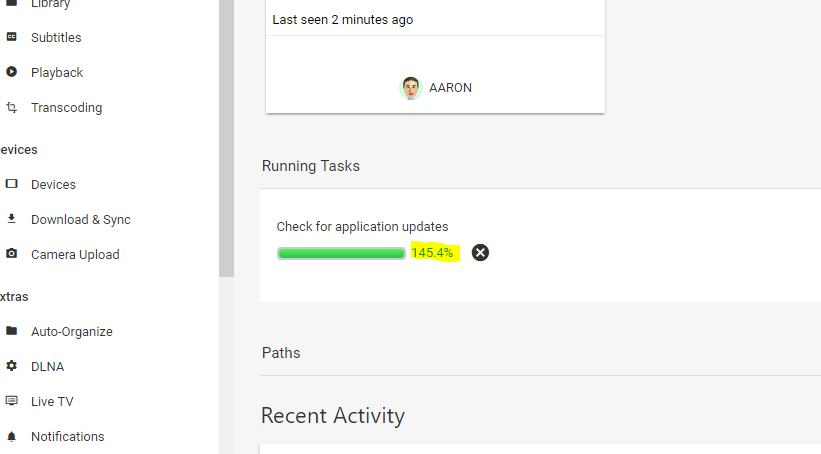Click AARON's avatar picture
The width and height of the screenshot is (821, 454).
coord(411,88)
